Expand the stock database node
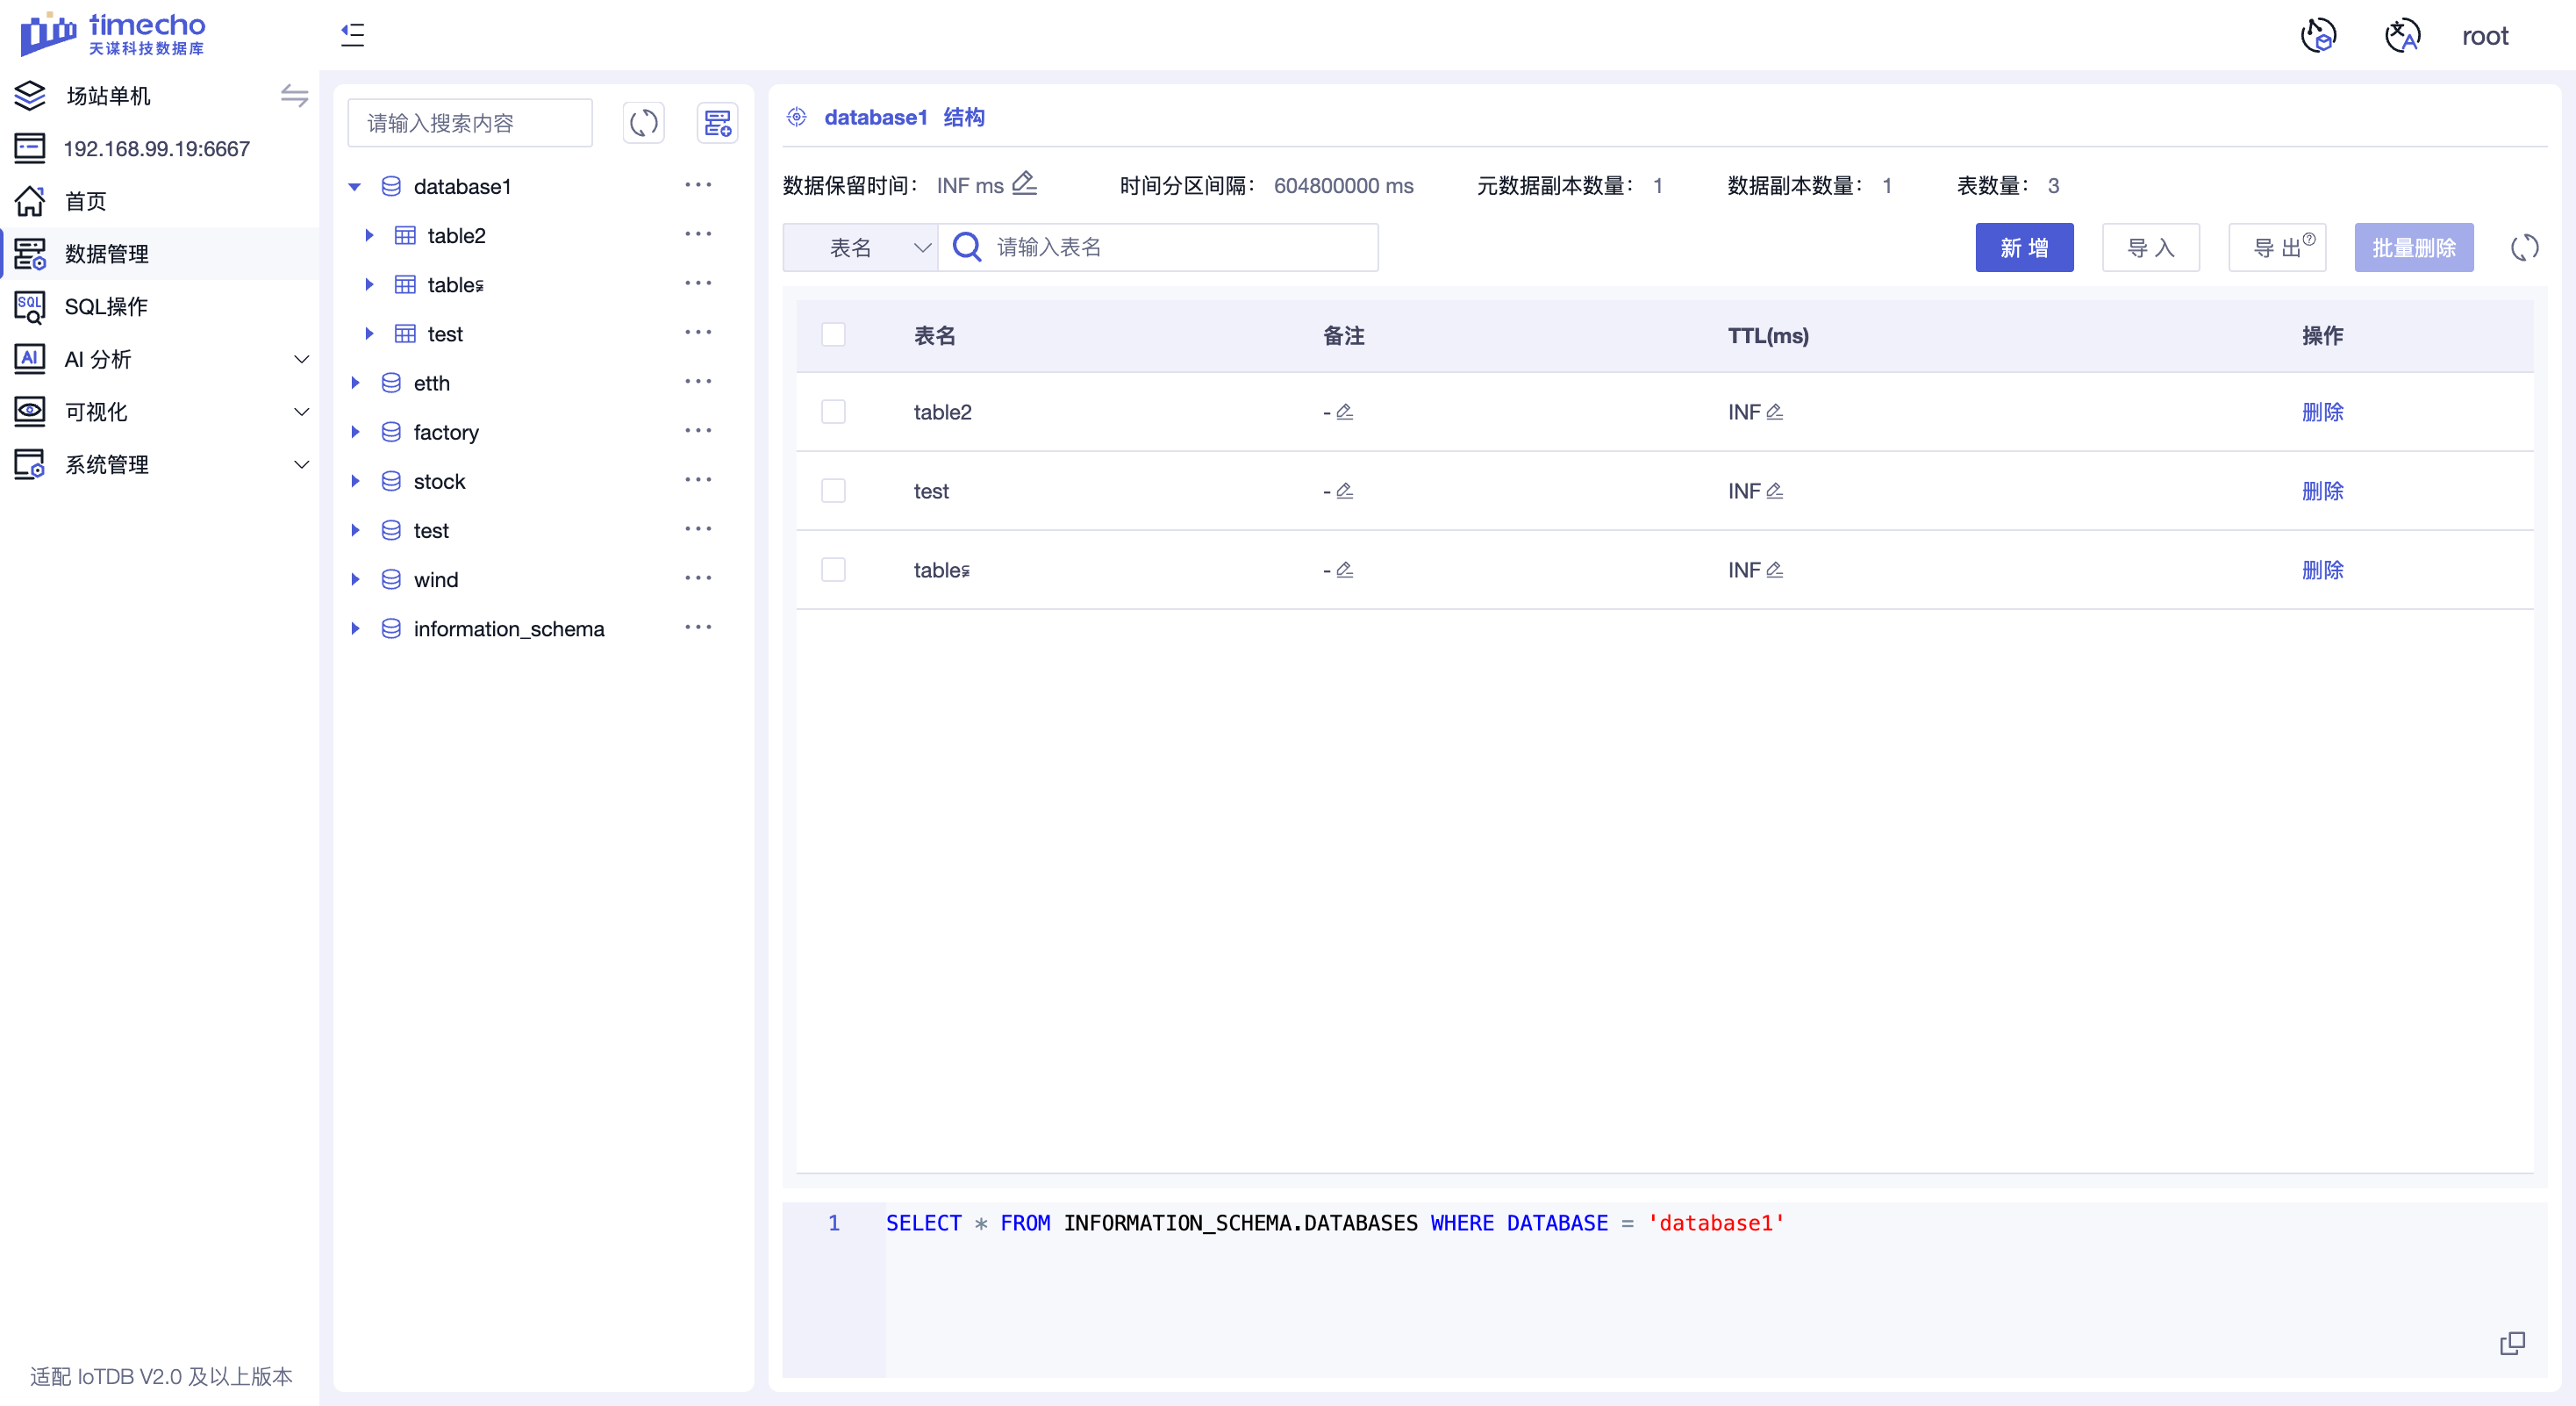Image resolution: width=2576 pixels, height=1406 pixels. click(x=355, y=481)
